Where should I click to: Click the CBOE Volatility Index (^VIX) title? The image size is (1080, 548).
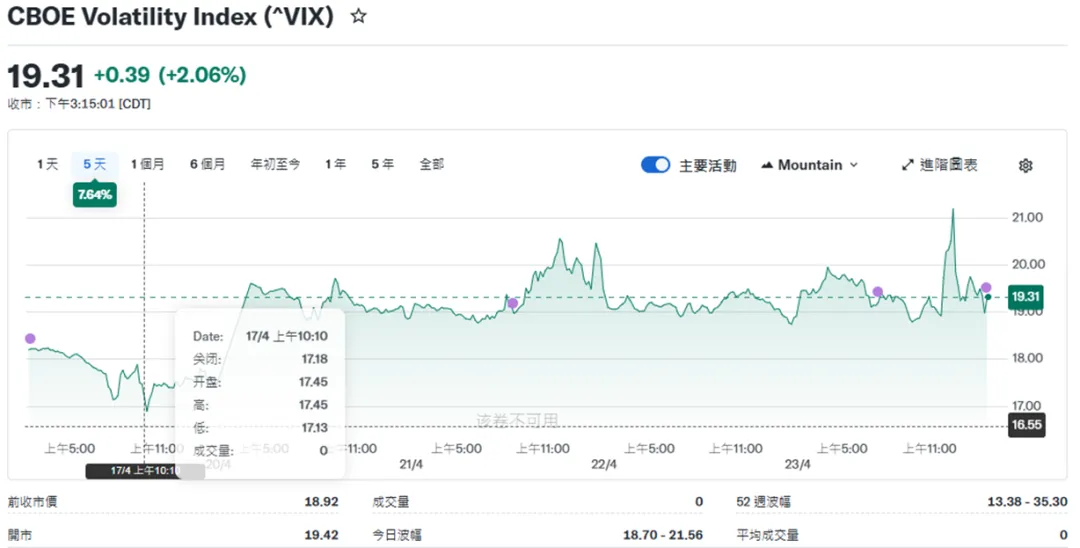(170, 17)
